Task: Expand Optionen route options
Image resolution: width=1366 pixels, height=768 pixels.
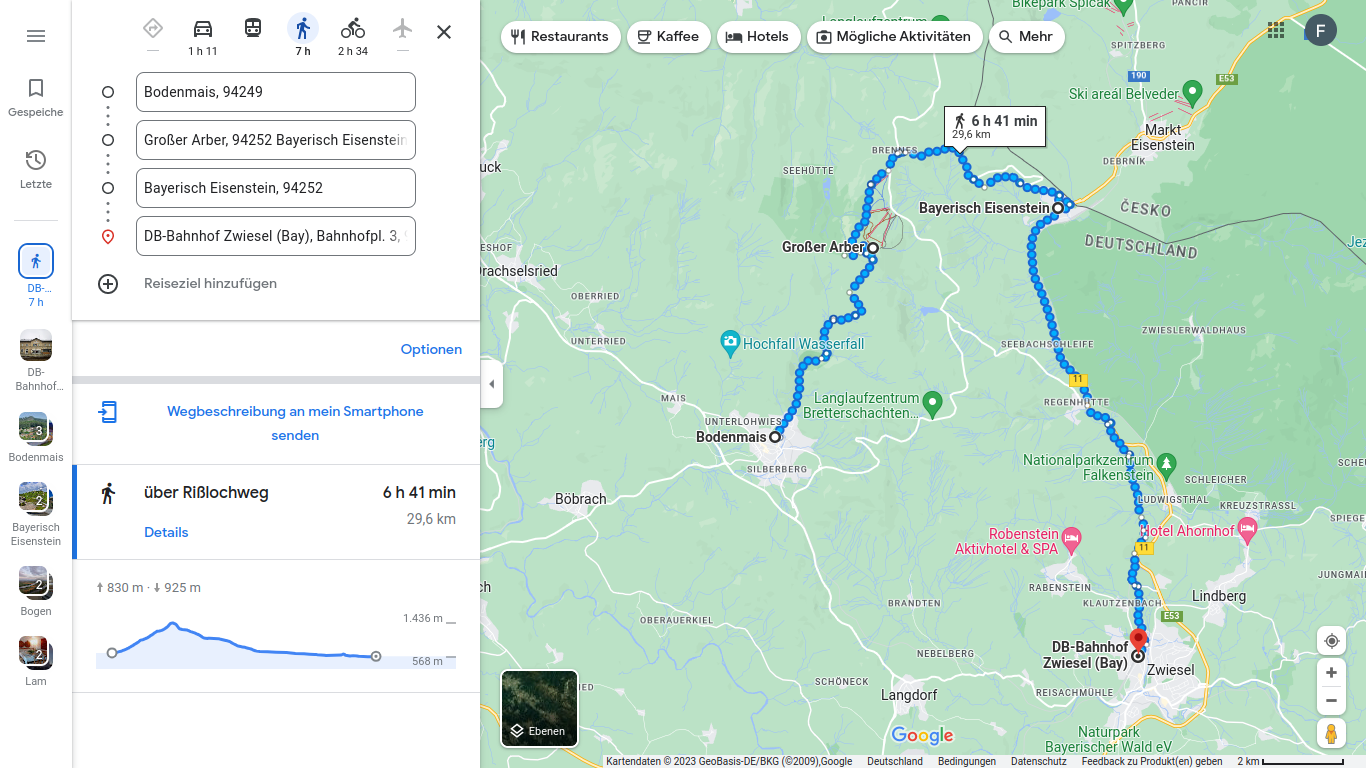Action: pyautogui.click(x=431, y=349)
